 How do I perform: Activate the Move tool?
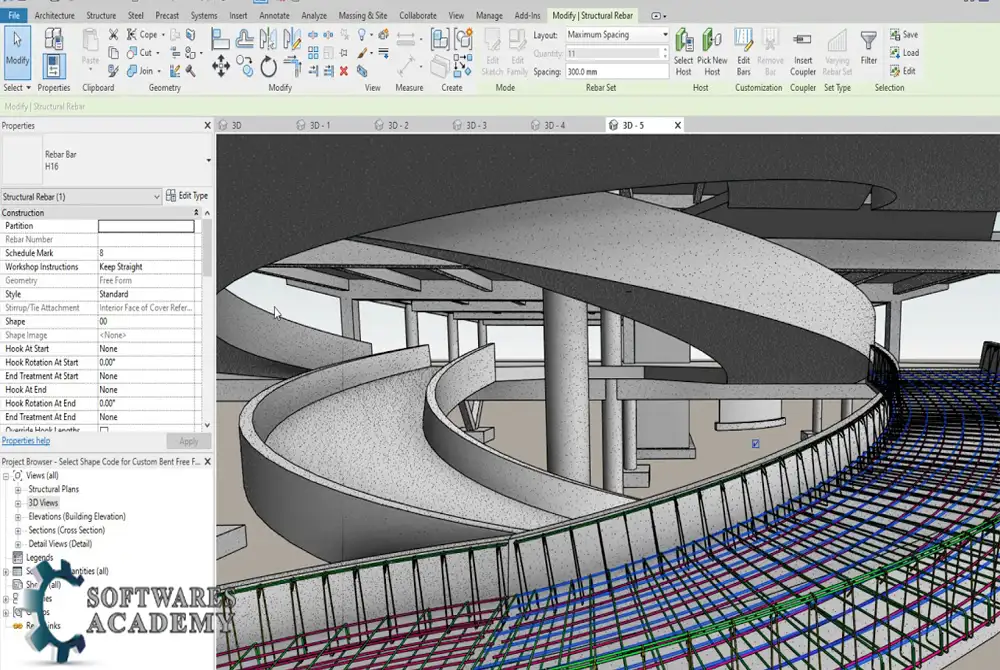221,66
